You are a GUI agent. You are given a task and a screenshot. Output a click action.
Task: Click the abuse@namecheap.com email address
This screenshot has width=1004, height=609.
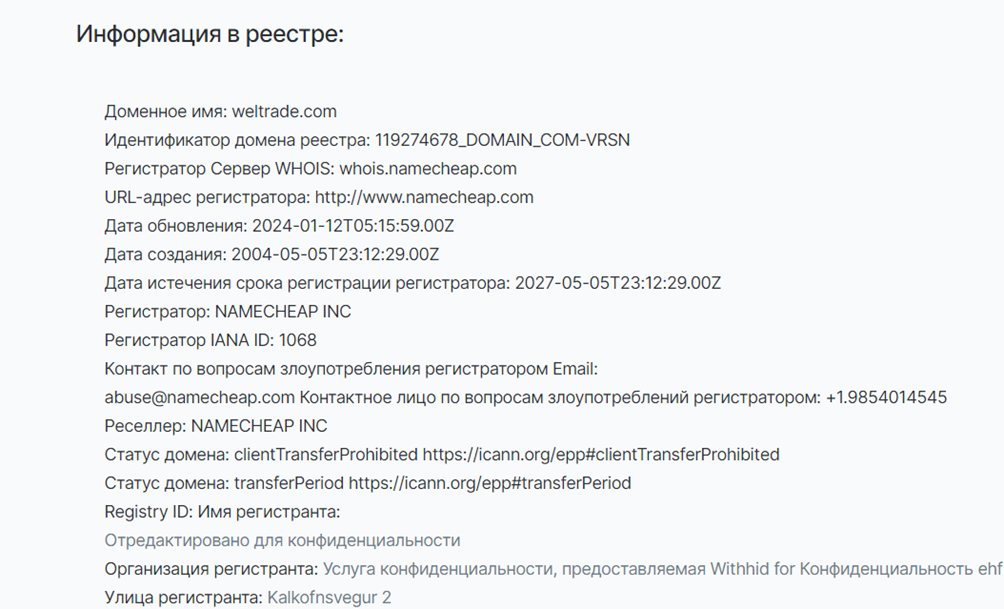point(199,398)
